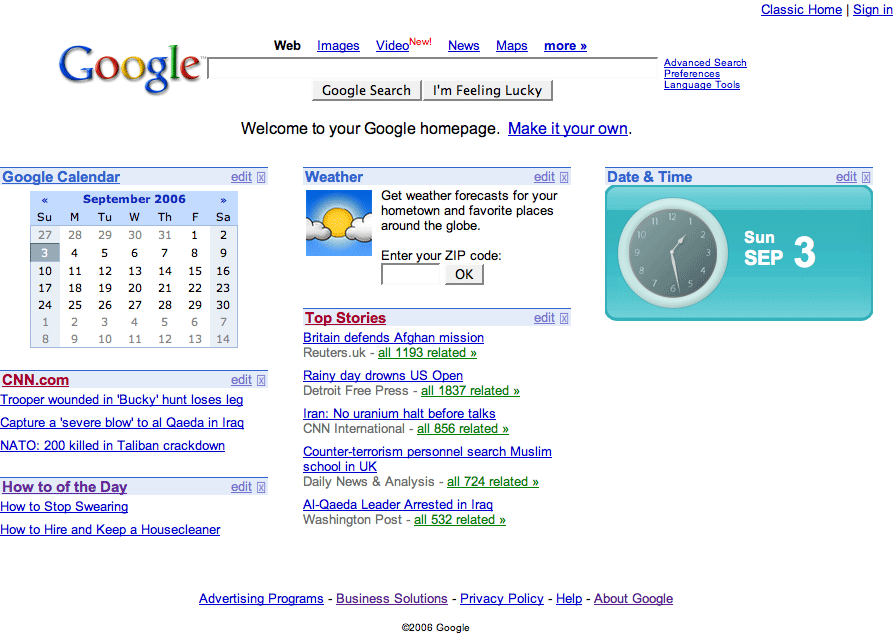The width and height of the screenshot is (896, 642).
Task: Switch to Maps search
Action: tap(511, 46)
